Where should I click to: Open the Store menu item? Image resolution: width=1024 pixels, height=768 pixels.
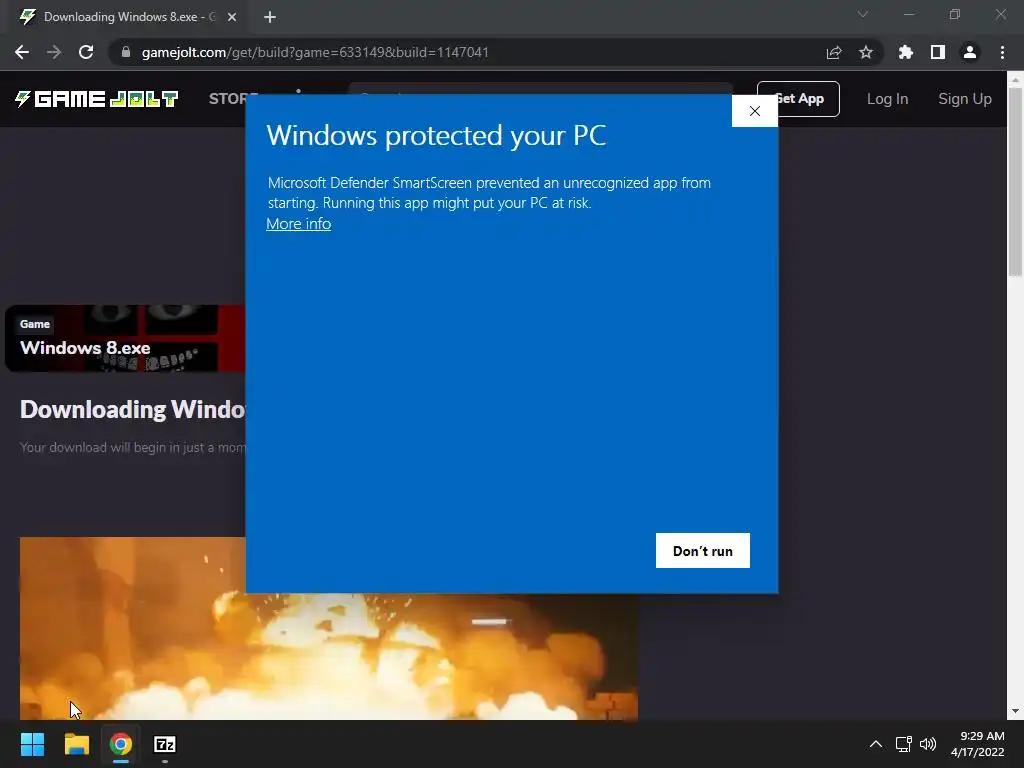227,99
